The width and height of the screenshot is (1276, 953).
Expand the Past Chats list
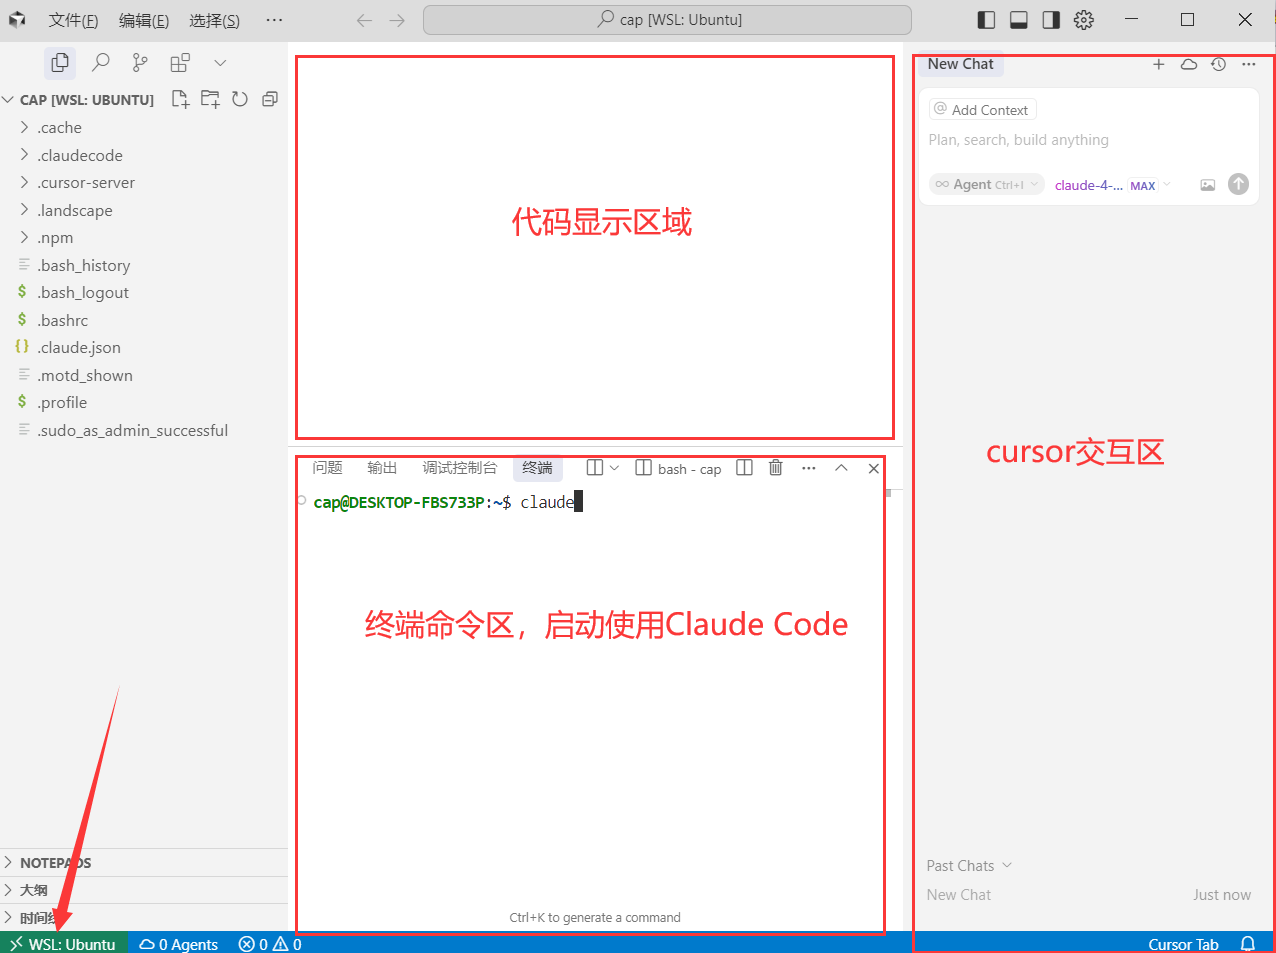click(969, 866)
